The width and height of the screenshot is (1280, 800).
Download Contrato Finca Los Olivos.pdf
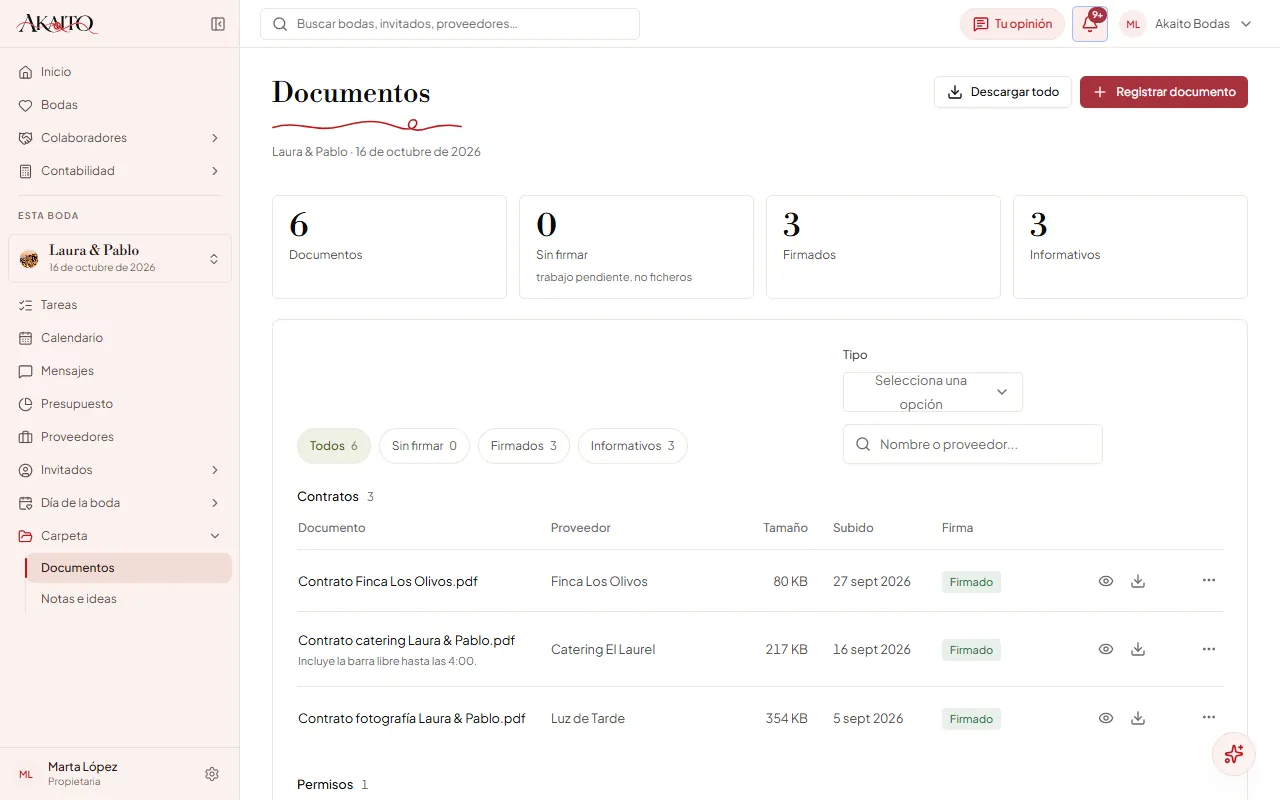(1138, 581)
